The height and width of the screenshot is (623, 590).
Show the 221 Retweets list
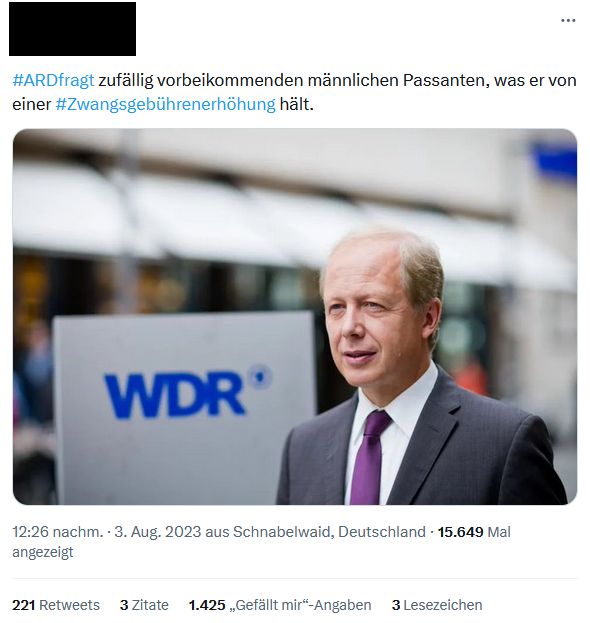point(56,605)
